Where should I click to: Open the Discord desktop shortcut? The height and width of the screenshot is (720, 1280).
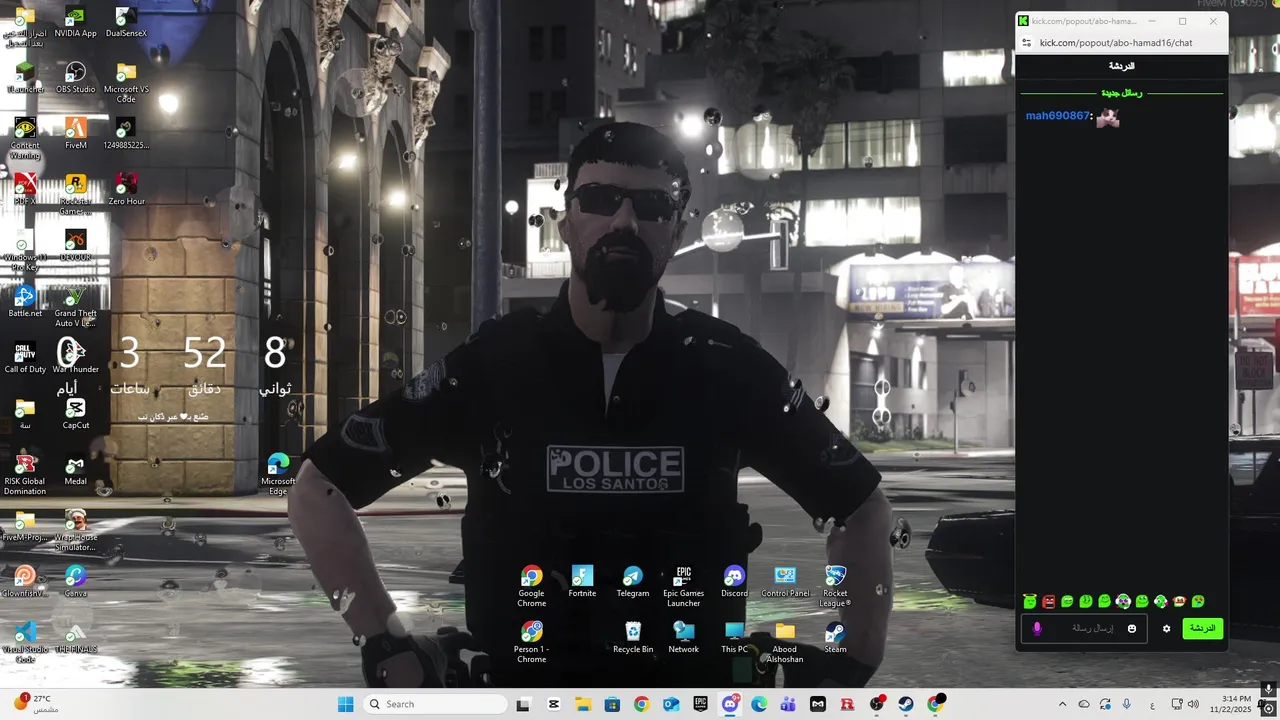coord(734,582)
